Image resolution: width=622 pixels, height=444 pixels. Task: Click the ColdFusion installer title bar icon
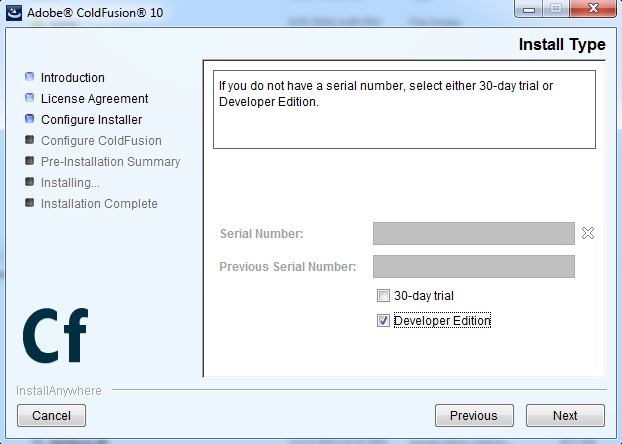(14, 14)
